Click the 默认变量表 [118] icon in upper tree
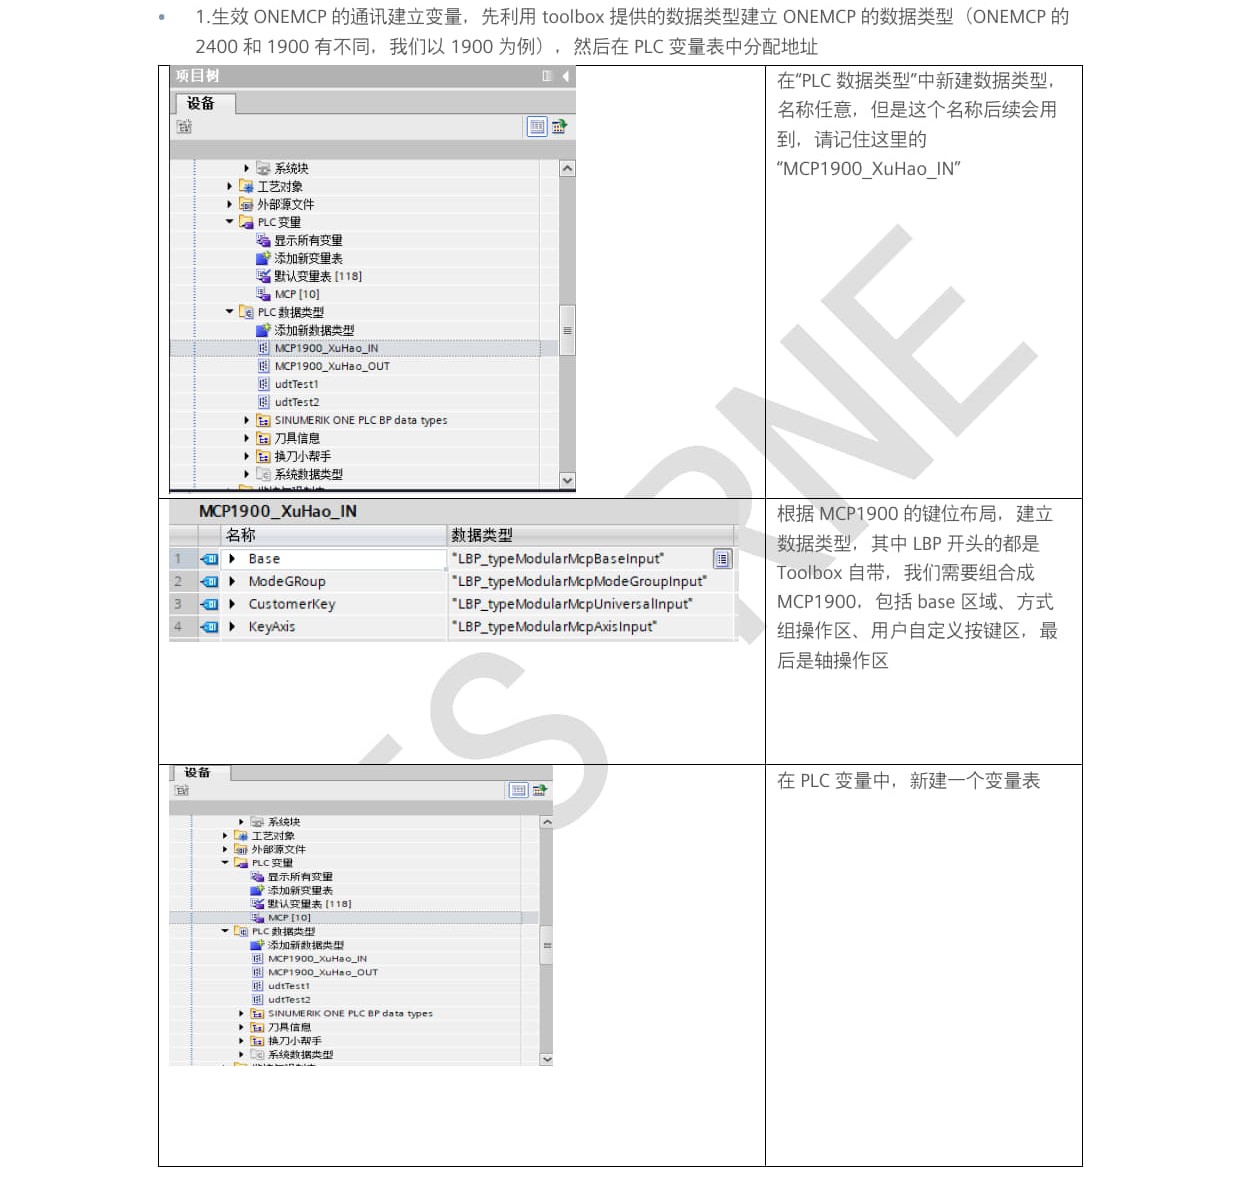The image size is (1240, 1187). pos(263,276)
